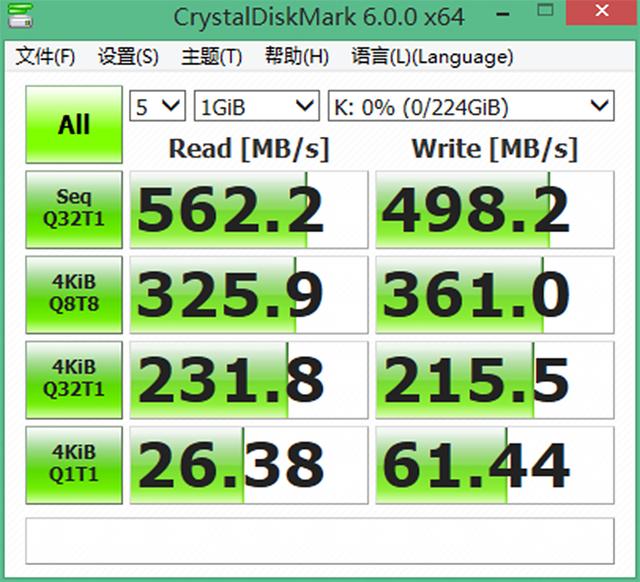The image size is (640, 582).
Task: Expand the test count dropdown showing 5
Action: coord(158,106)
